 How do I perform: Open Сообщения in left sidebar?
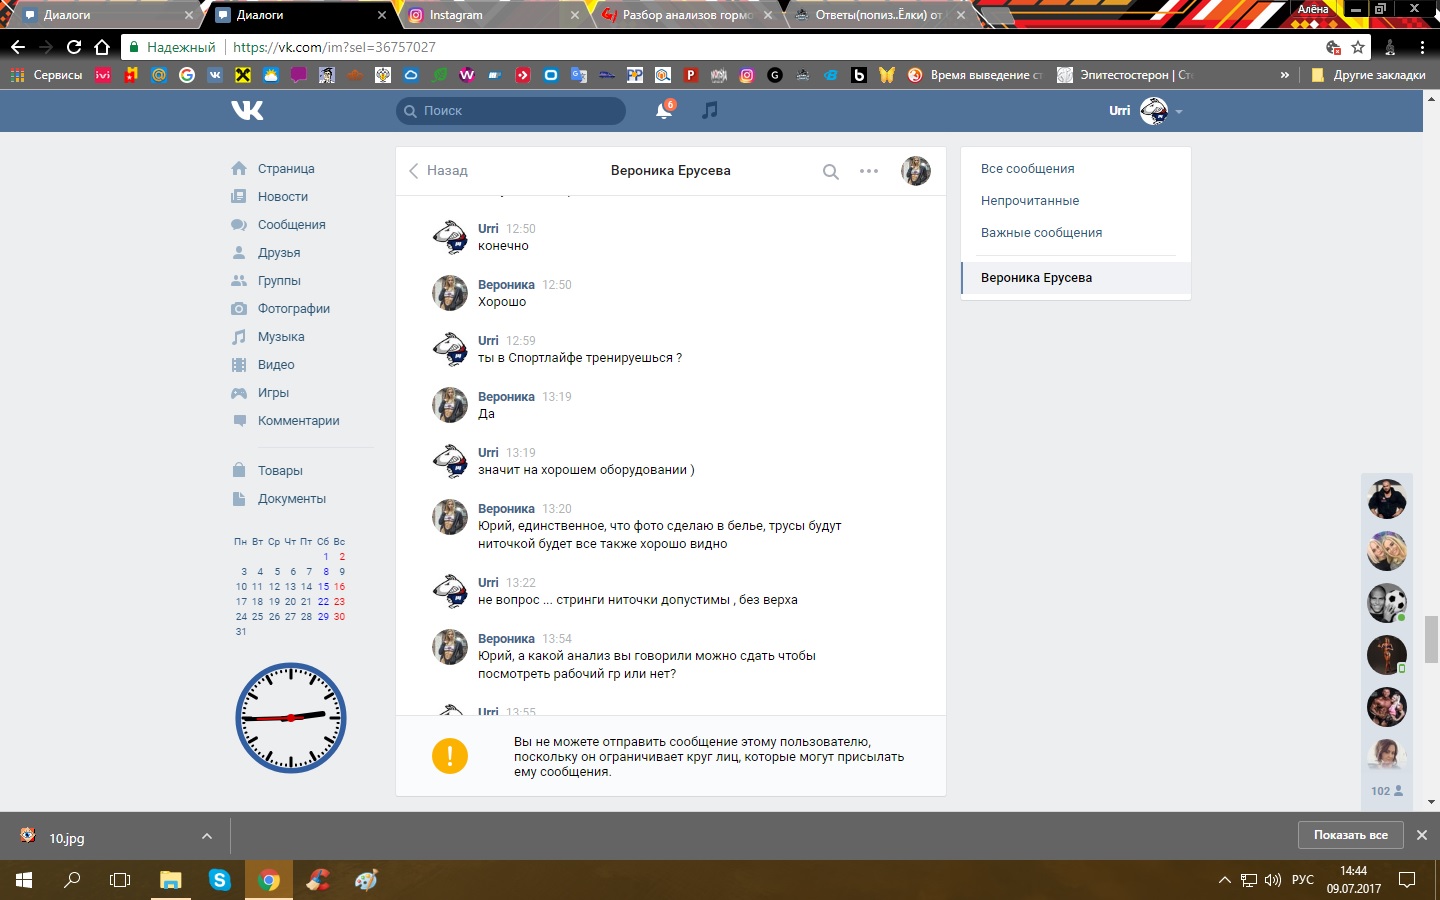[x=291, y=225]
